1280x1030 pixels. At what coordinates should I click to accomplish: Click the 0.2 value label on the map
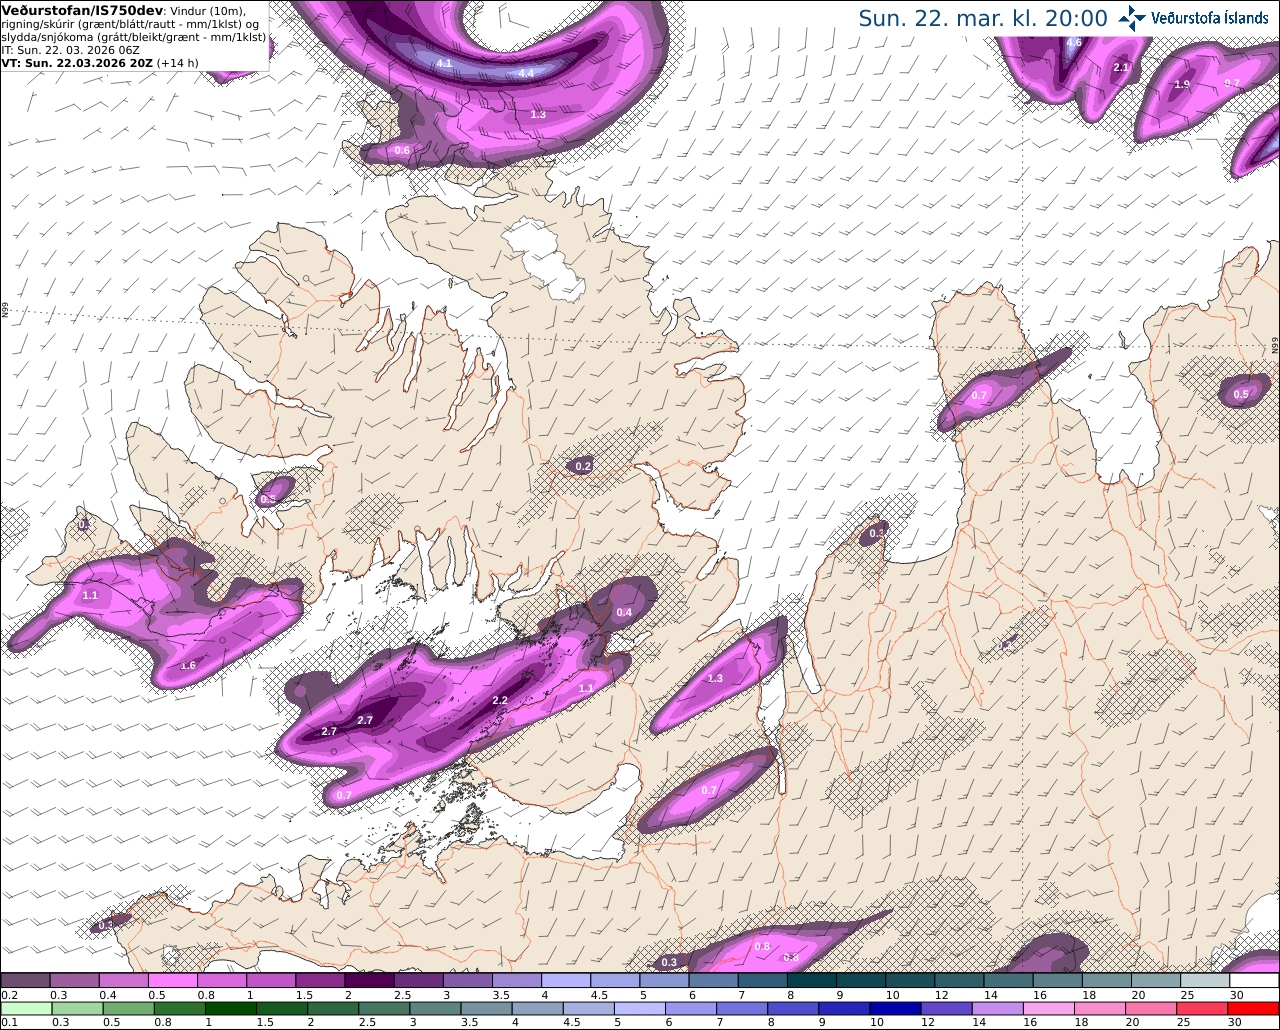[583, 467]
